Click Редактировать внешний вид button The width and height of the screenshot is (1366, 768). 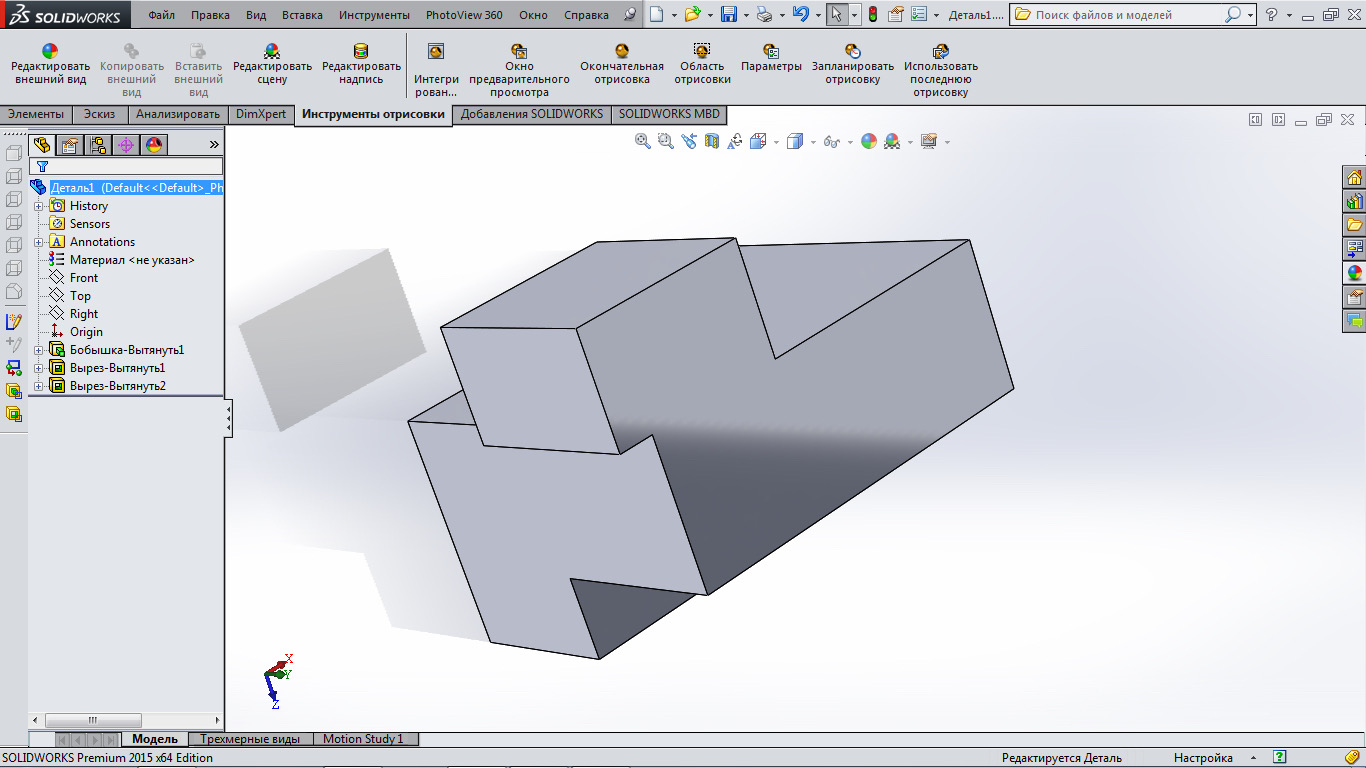tap(50, 65)
